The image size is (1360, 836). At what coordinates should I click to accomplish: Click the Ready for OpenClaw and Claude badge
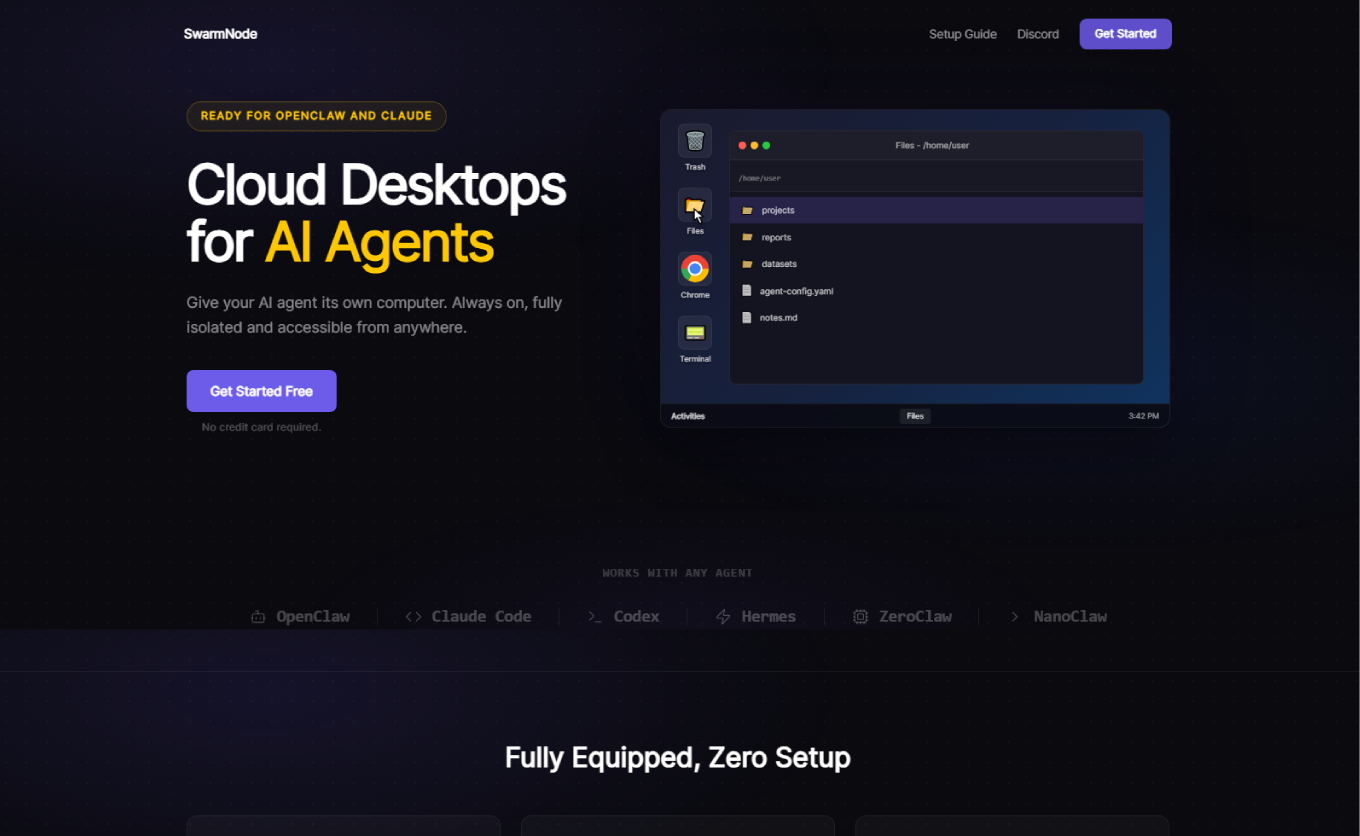coord(316,116)
